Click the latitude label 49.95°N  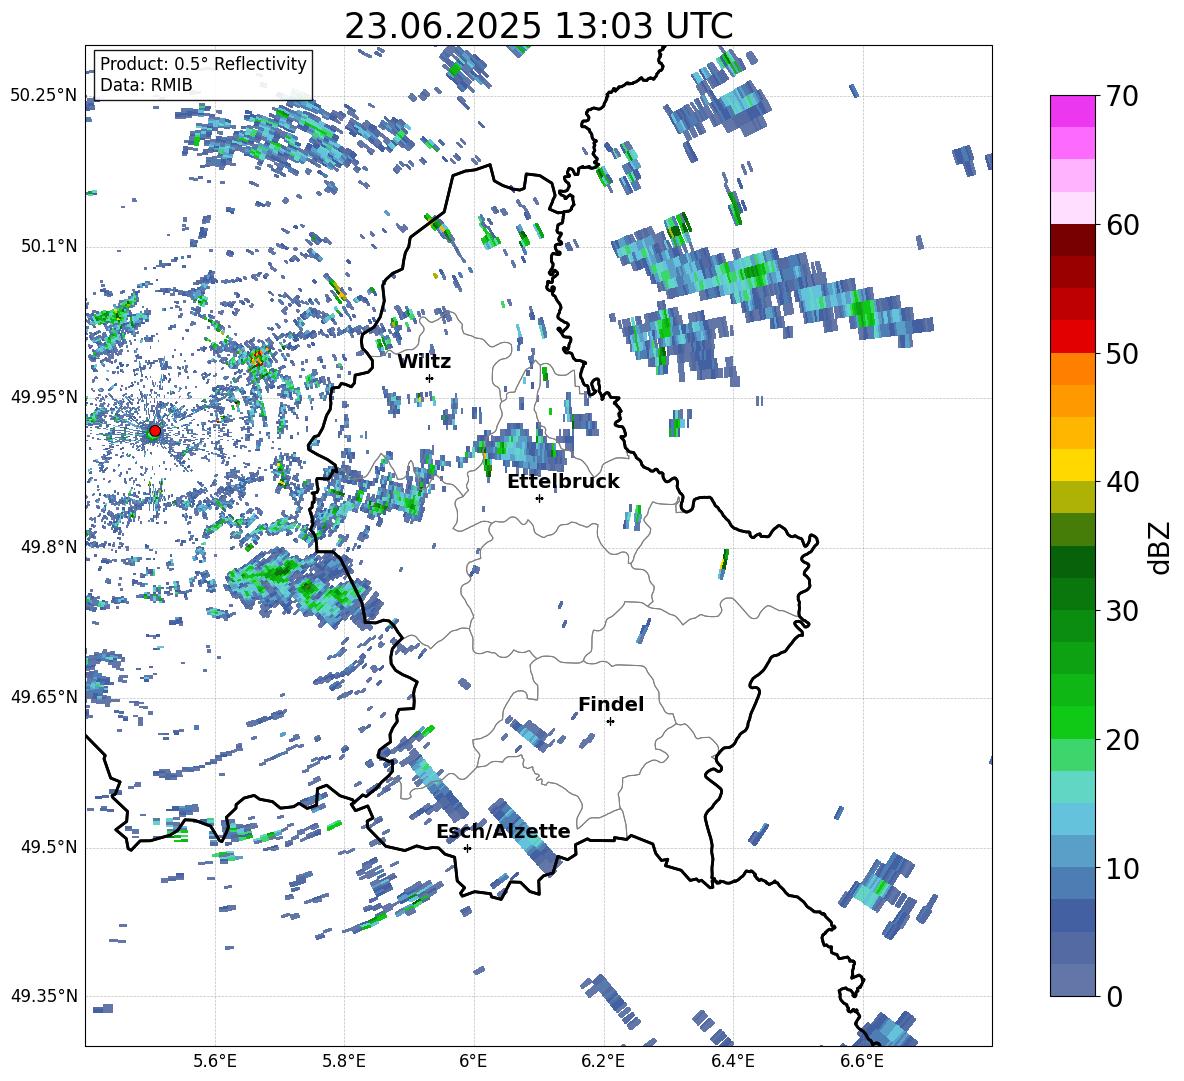tap(45, 397)
